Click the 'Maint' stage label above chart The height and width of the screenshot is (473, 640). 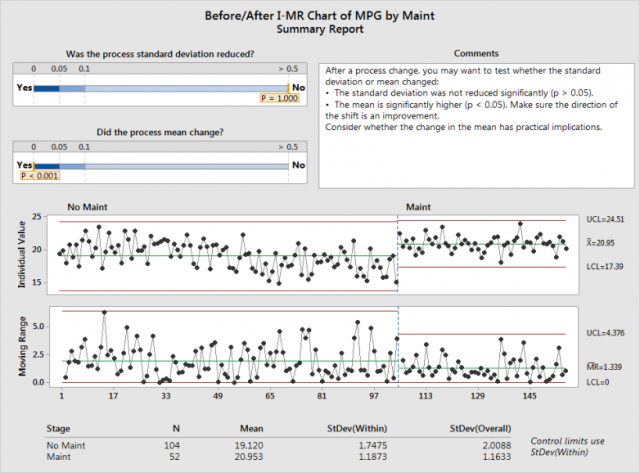click(x=418, y=207)
